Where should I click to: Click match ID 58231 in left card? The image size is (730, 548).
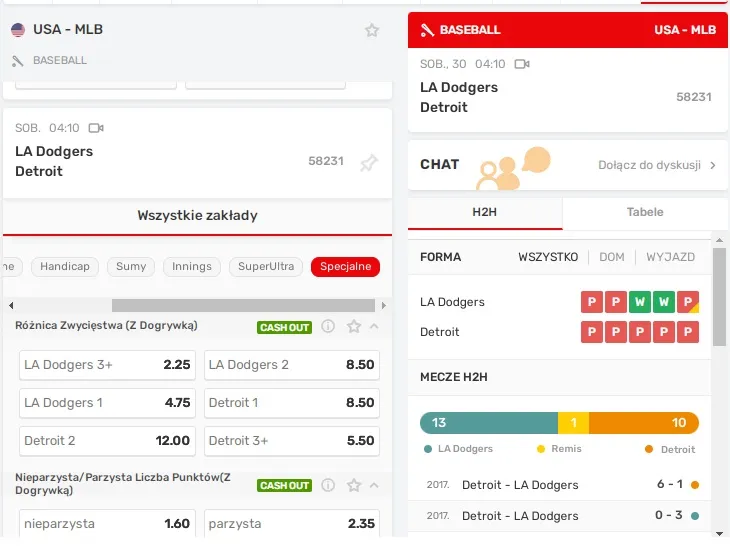326,161
